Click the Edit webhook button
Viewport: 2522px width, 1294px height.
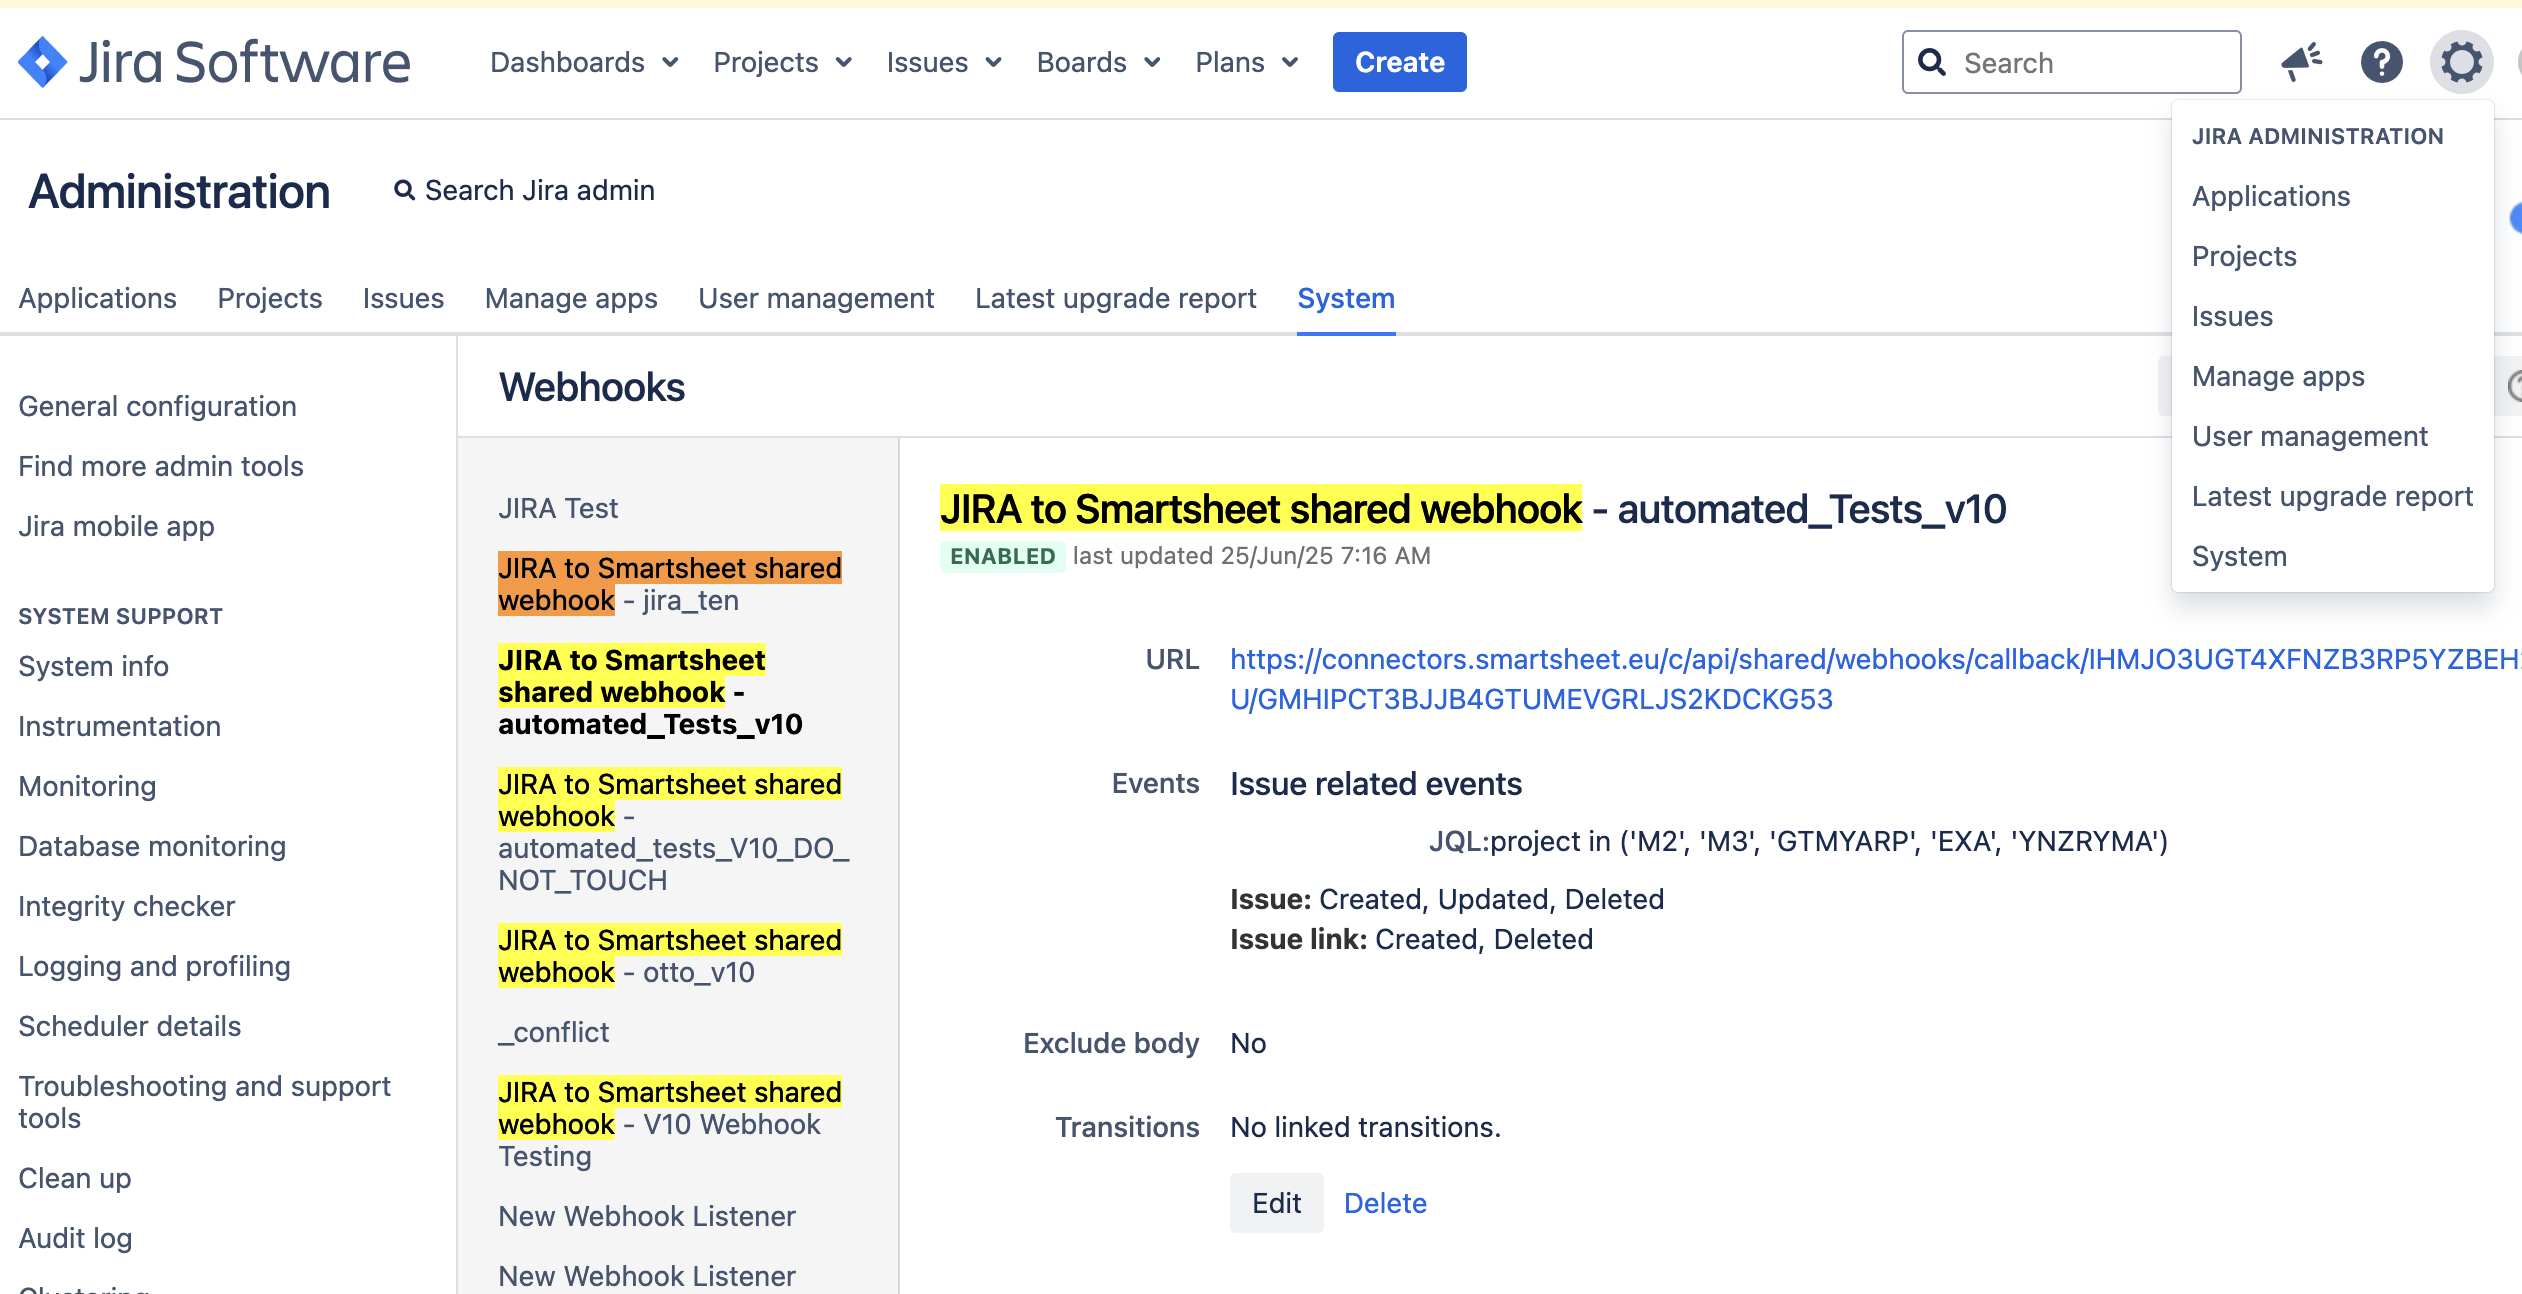pos(1276,1203)
